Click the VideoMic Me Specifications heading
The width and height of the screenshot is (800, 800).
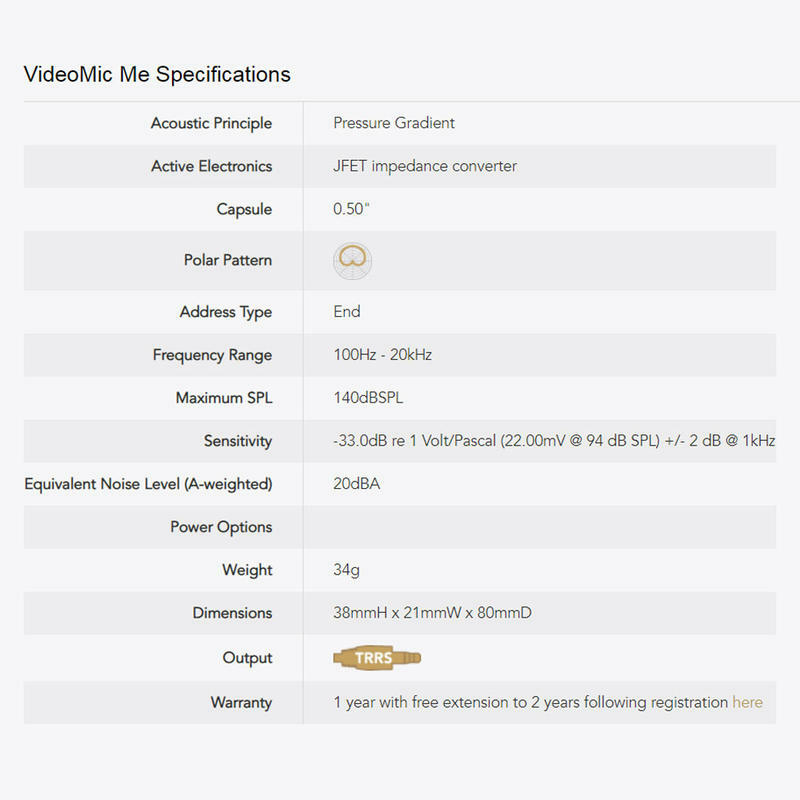coord(157,74)
